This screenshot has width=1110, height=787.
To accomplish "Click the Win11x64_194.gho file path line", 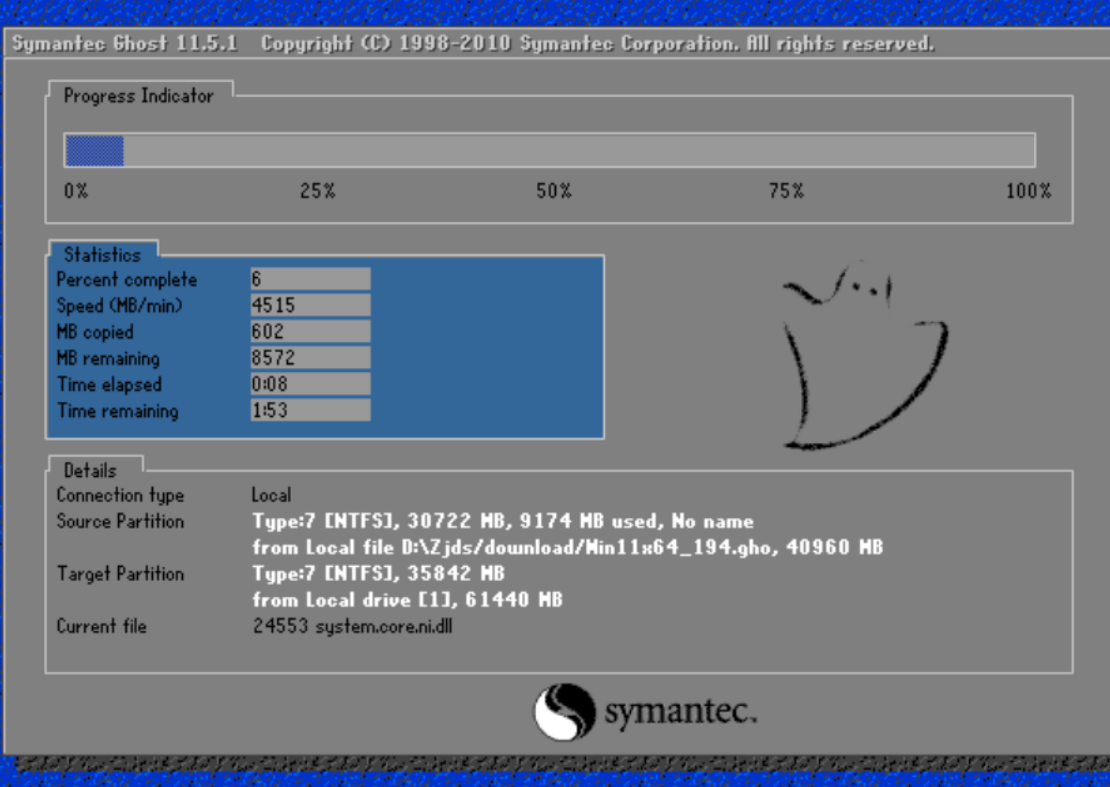I will [568, 547].
